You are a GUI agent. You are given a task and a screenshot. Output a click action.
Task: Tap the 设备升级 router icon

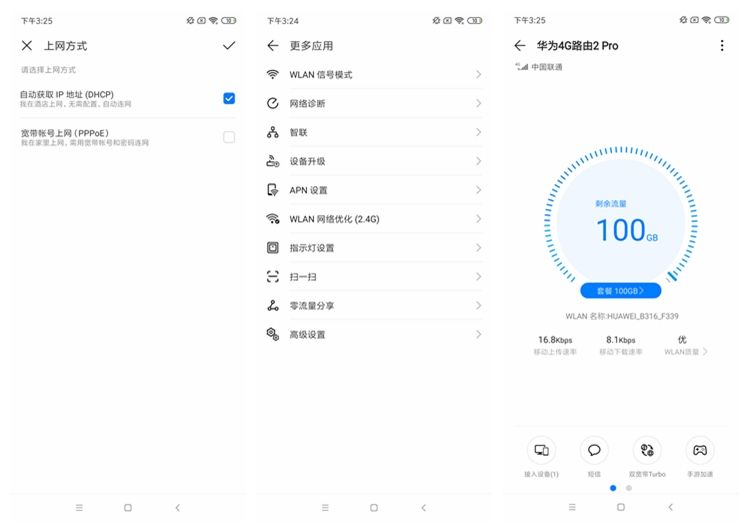click(273, 161)
